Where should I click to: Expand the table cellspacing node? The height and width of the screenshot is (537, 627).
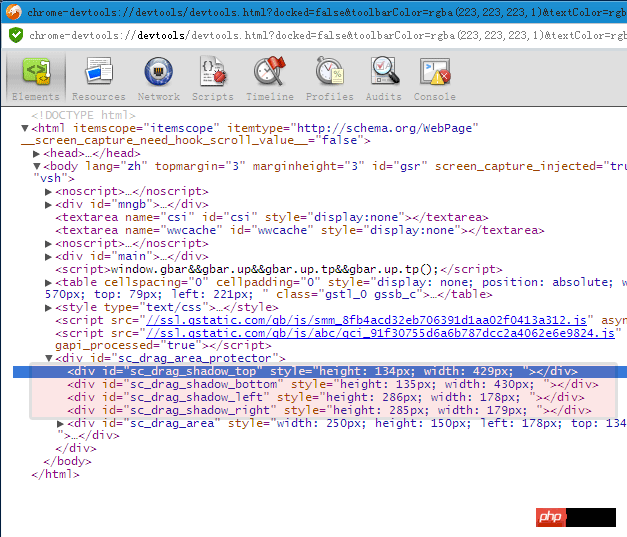click(x=48, y=283)
